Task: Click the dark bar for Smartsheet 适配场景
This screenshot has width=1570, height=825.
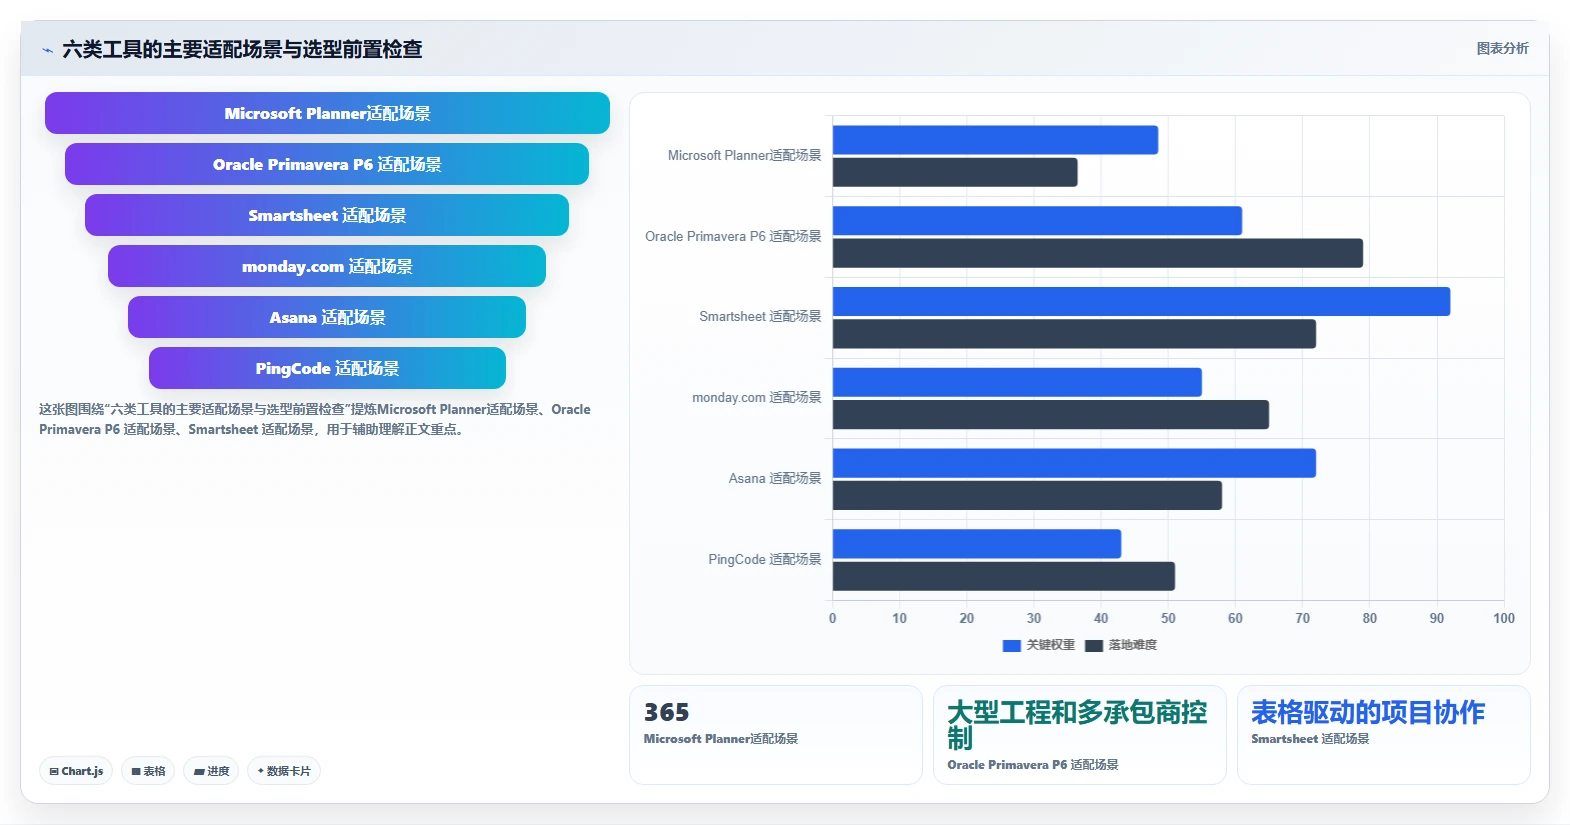Action: pyautogui.click(x=1074, y=334)
